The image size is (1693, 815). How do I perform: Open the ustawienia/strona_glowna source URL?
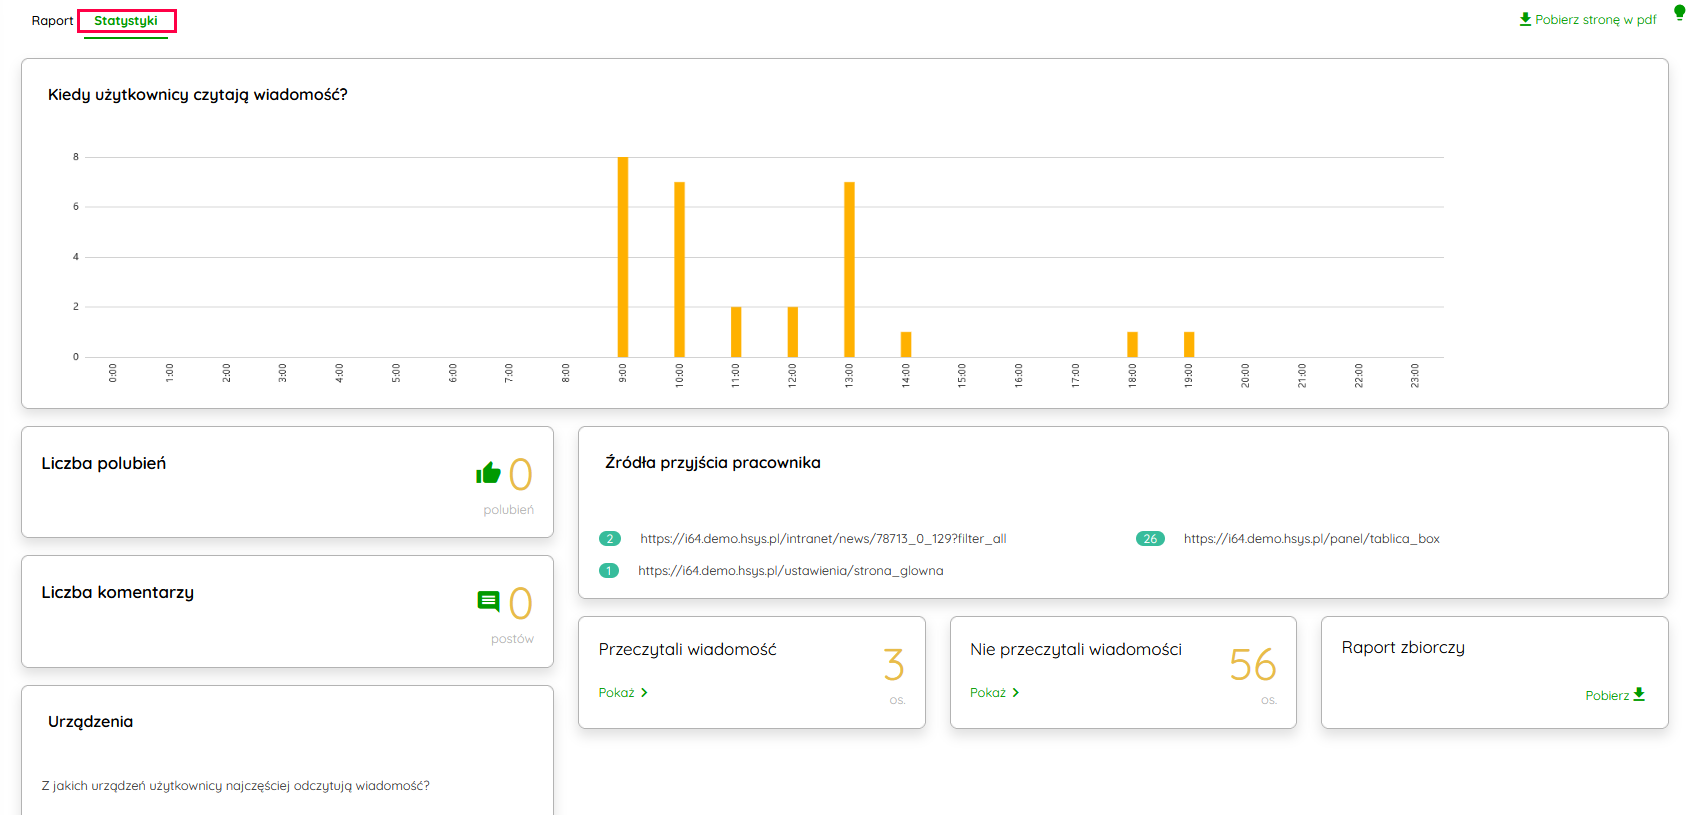click(x=790, y=571)
